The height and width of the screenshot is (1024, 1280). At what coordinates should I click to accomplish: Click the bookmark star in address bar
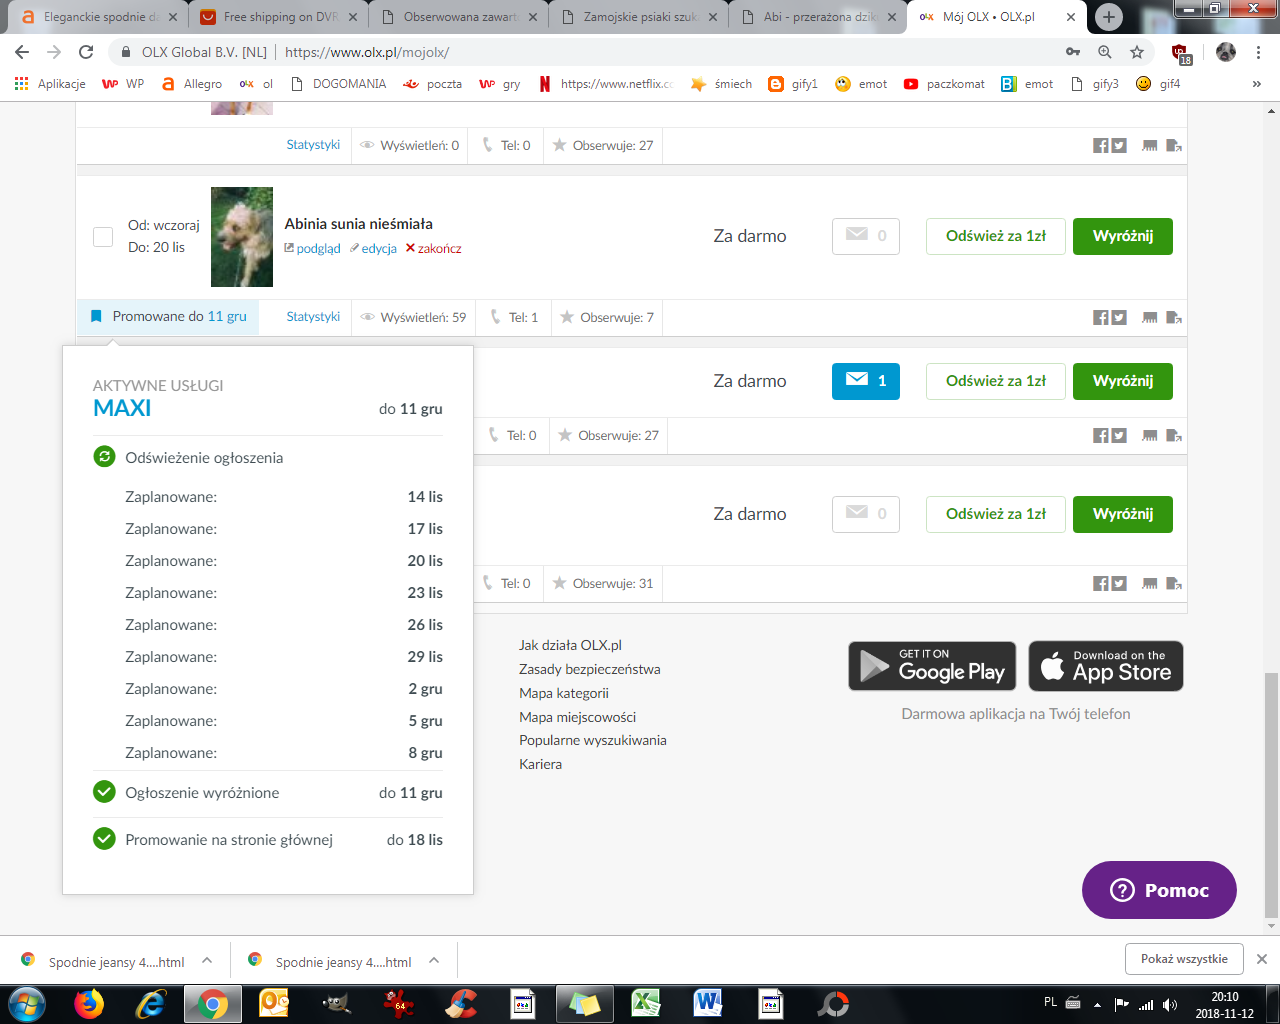pos(1136,52)
